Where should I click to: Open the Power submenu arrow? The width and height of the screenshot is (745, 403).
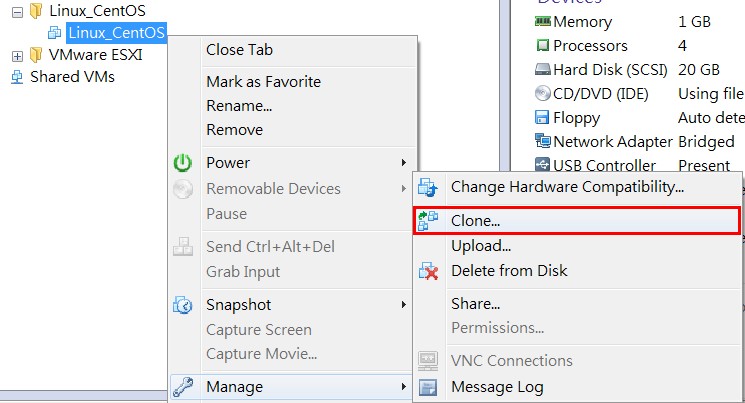pyautogui.click(x=403, y=163)
